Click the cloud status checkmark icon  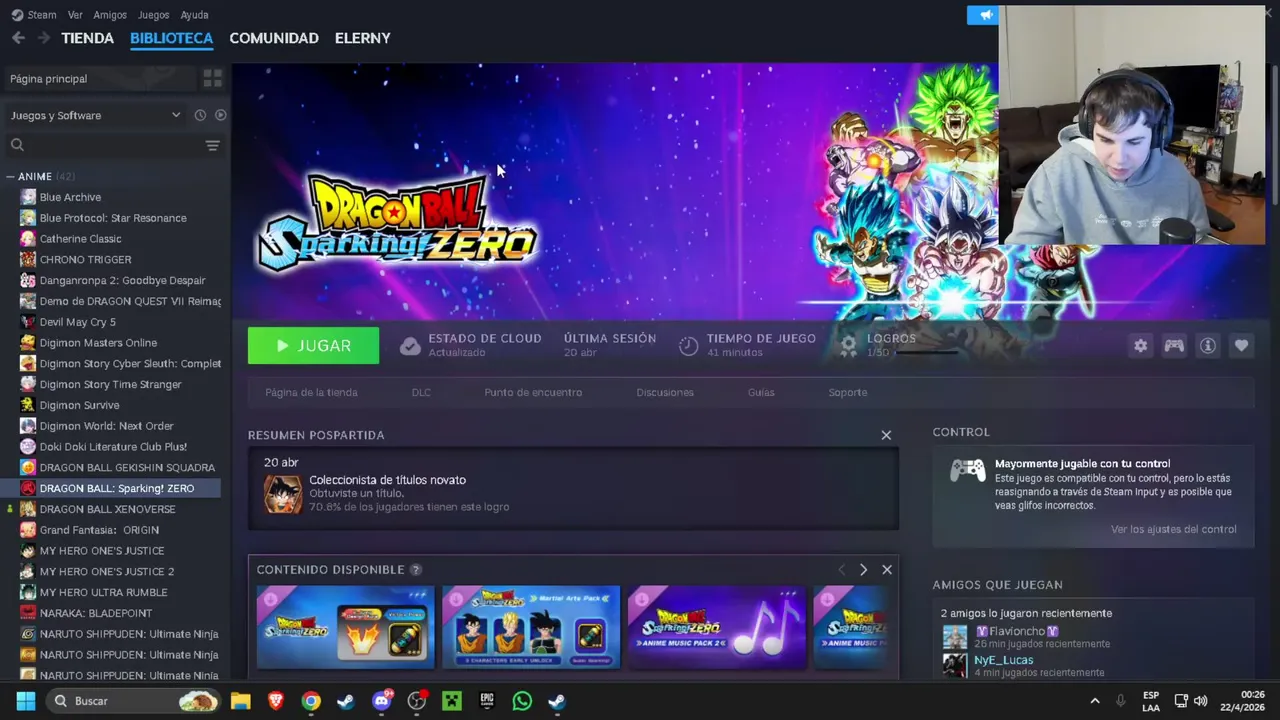[410, 346]
